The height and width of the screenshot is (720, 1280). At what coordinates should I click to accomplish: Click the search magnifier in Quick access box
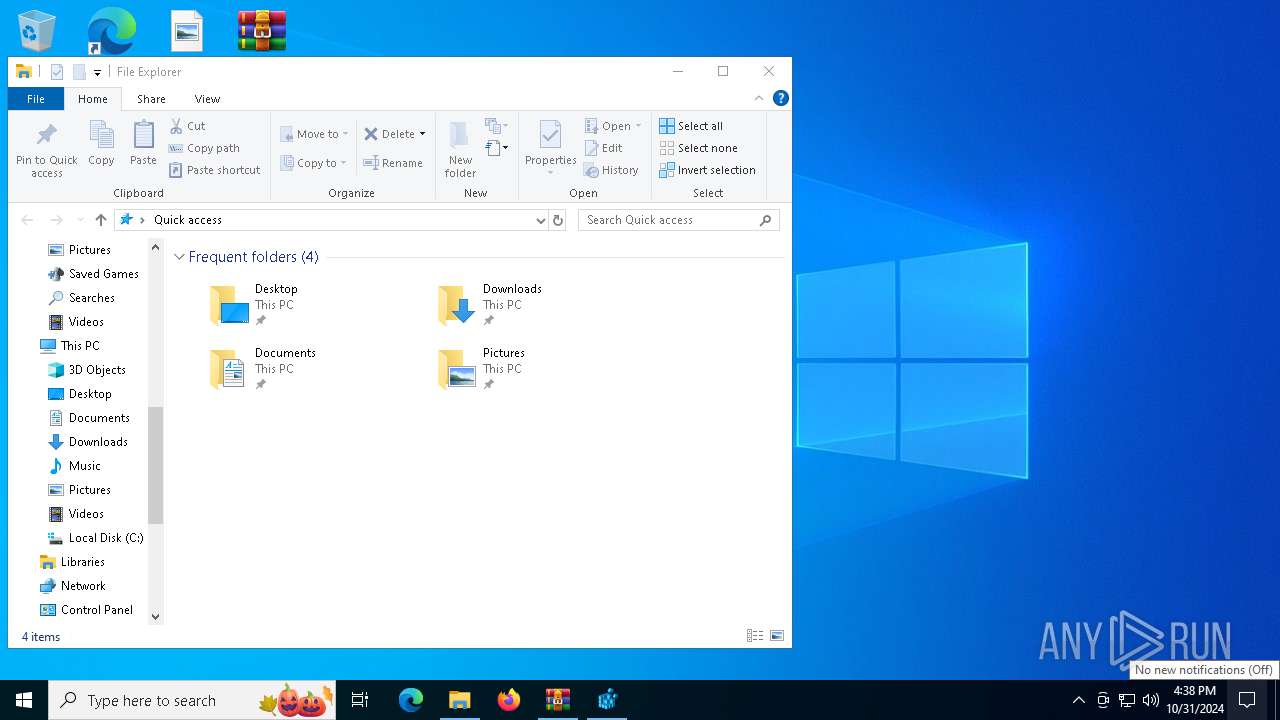coord(766,220)
